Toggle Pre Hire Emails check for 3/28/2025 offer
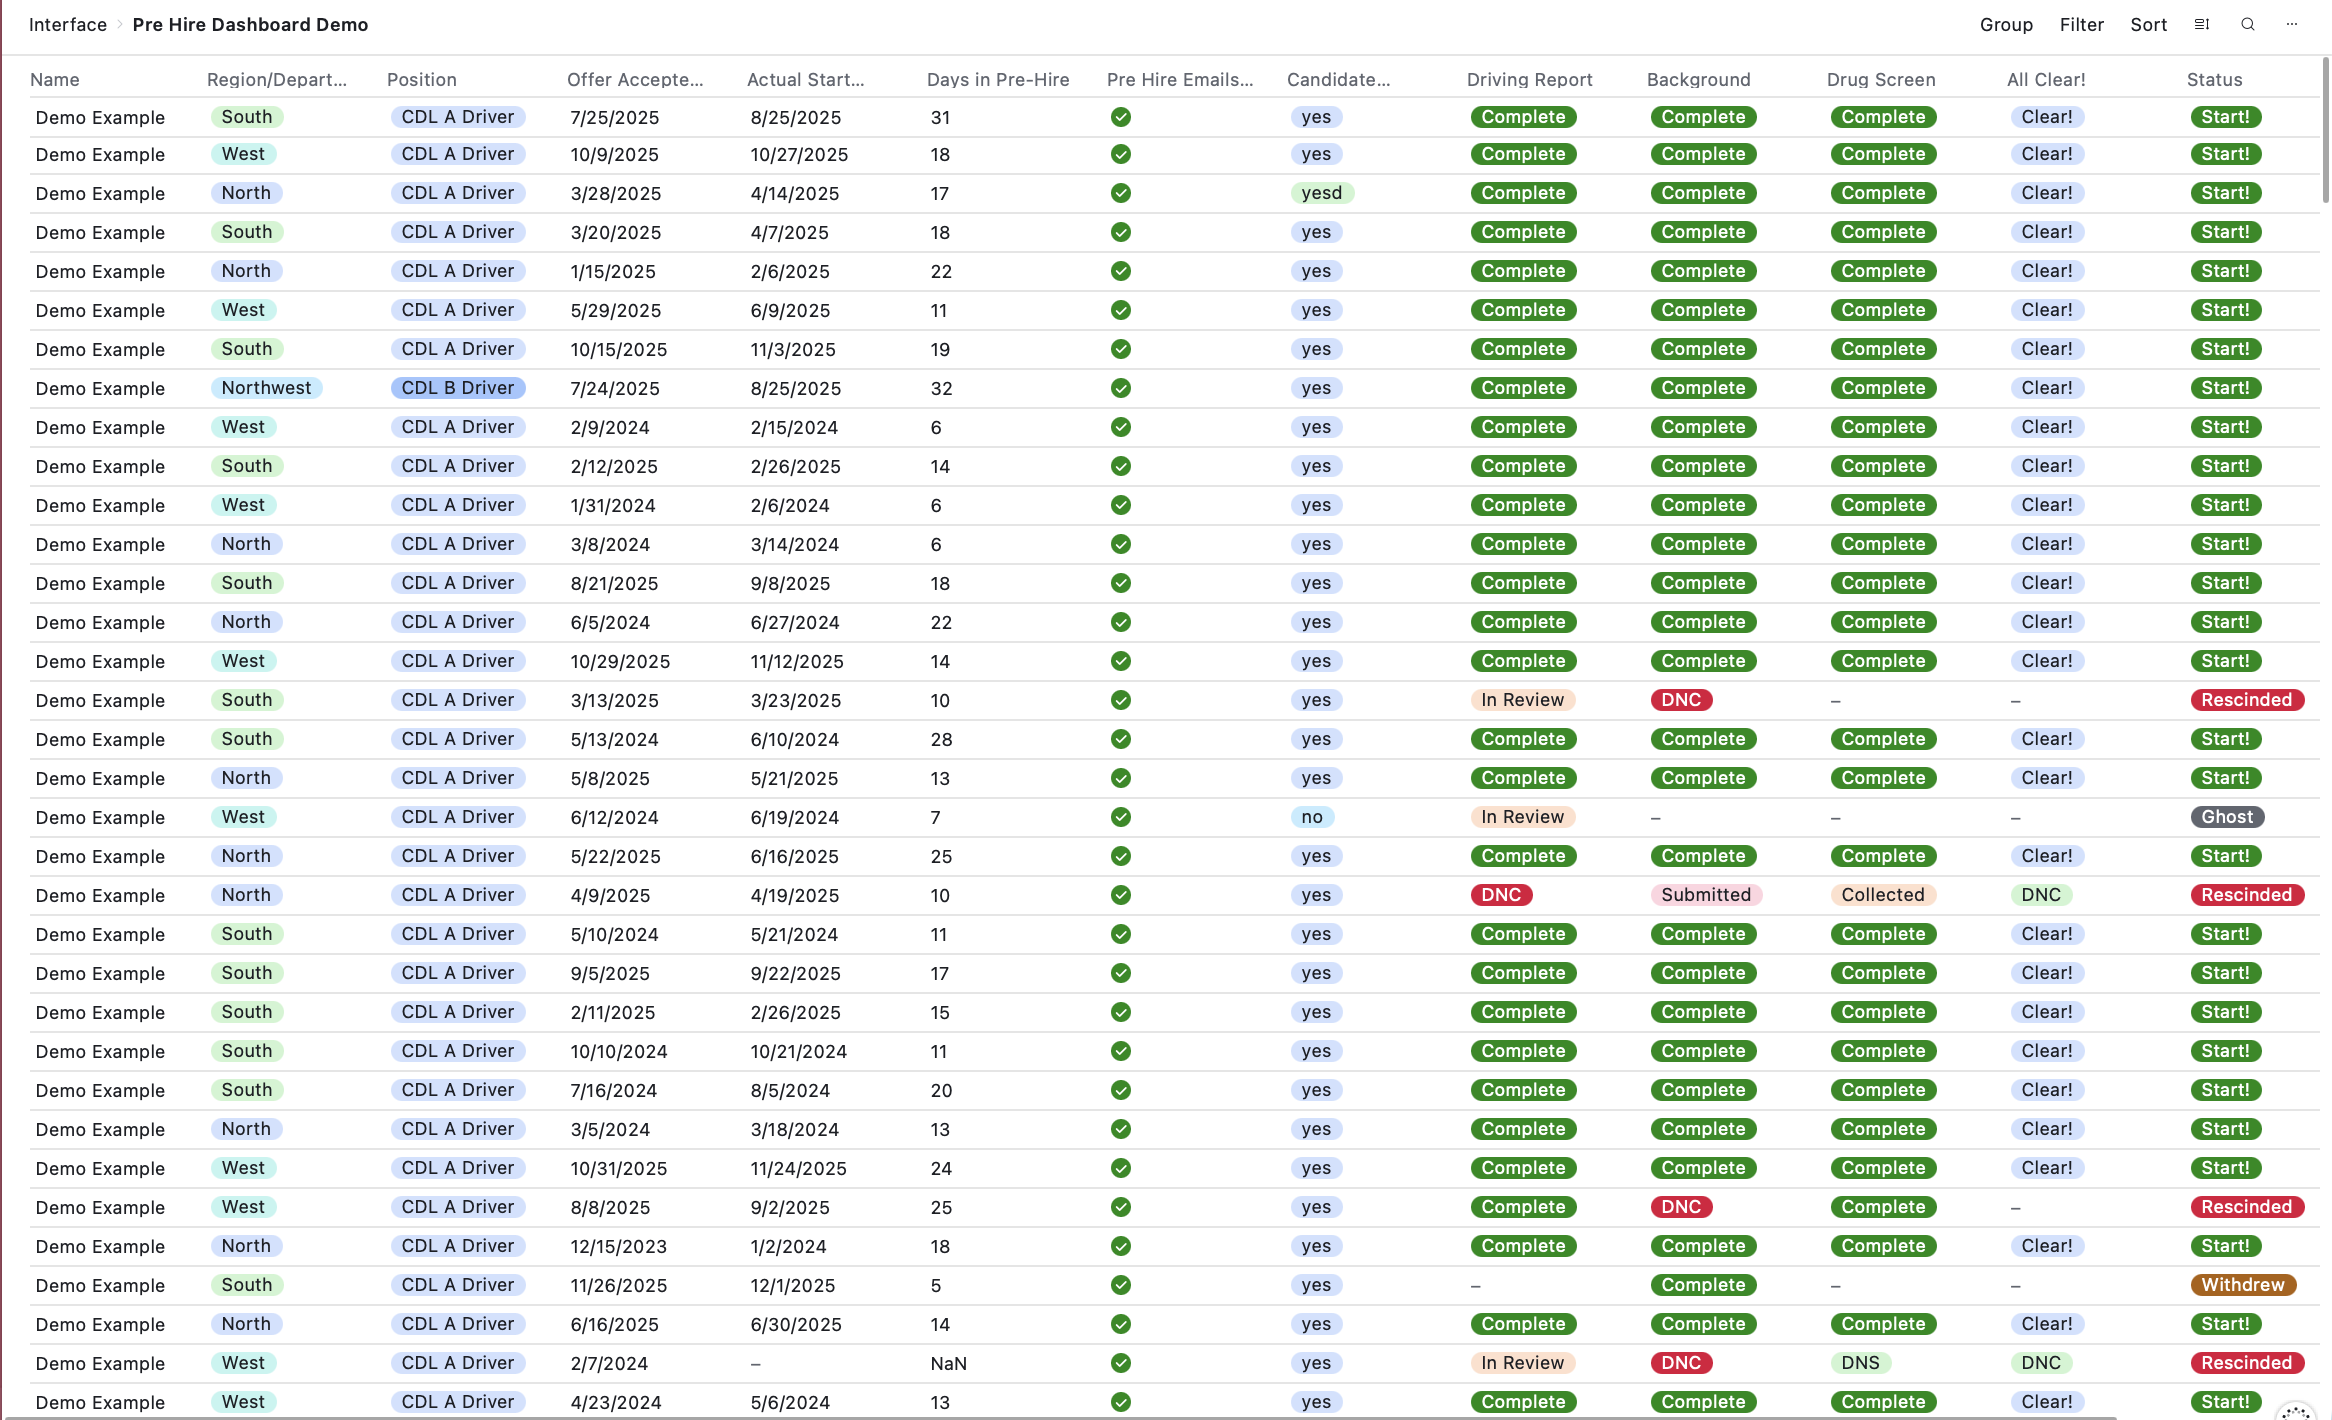 pyautogui.click(x=1121, y=193)
